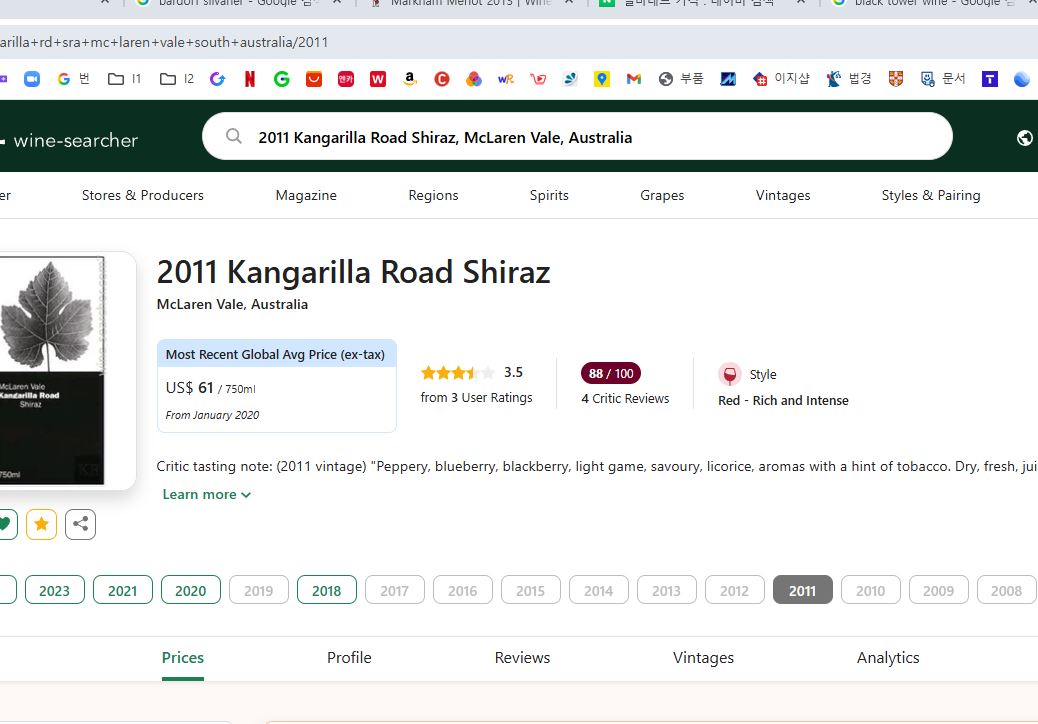1038x724 pixels.
Task: Click the 3.5 star rating
Action: [x=471, y=373]
